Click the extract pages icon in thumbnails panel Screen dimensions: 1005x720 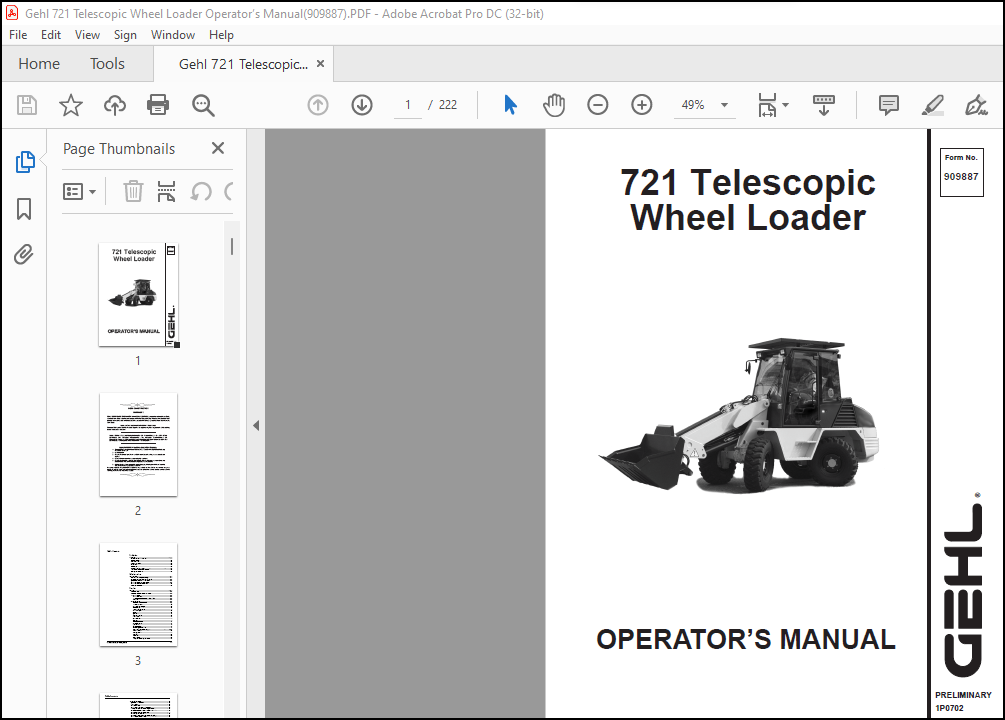[x=167, y=191]
